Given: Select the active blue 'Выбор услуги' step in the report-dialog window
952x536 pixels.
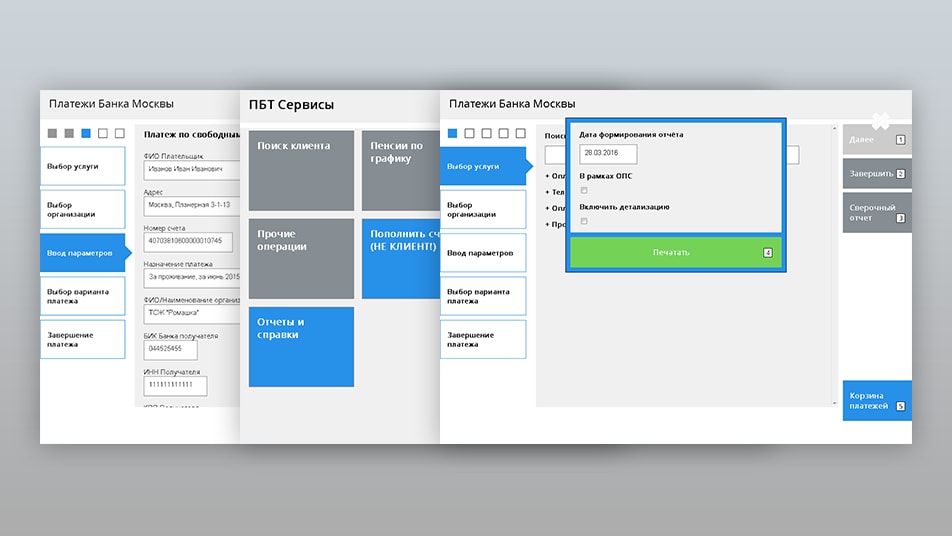Looking at the screenshot, I should coord(483,166).
